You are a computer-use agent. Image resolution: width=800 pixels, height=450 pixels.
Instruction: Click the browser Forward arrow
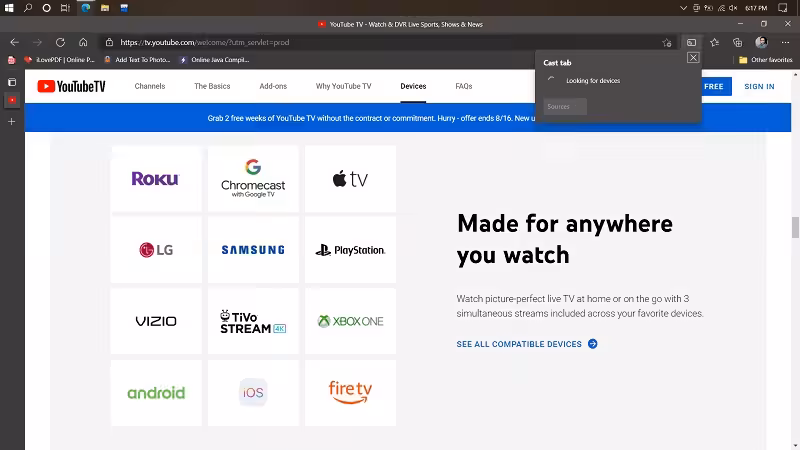pyautogui.click(x=37, y=42)
